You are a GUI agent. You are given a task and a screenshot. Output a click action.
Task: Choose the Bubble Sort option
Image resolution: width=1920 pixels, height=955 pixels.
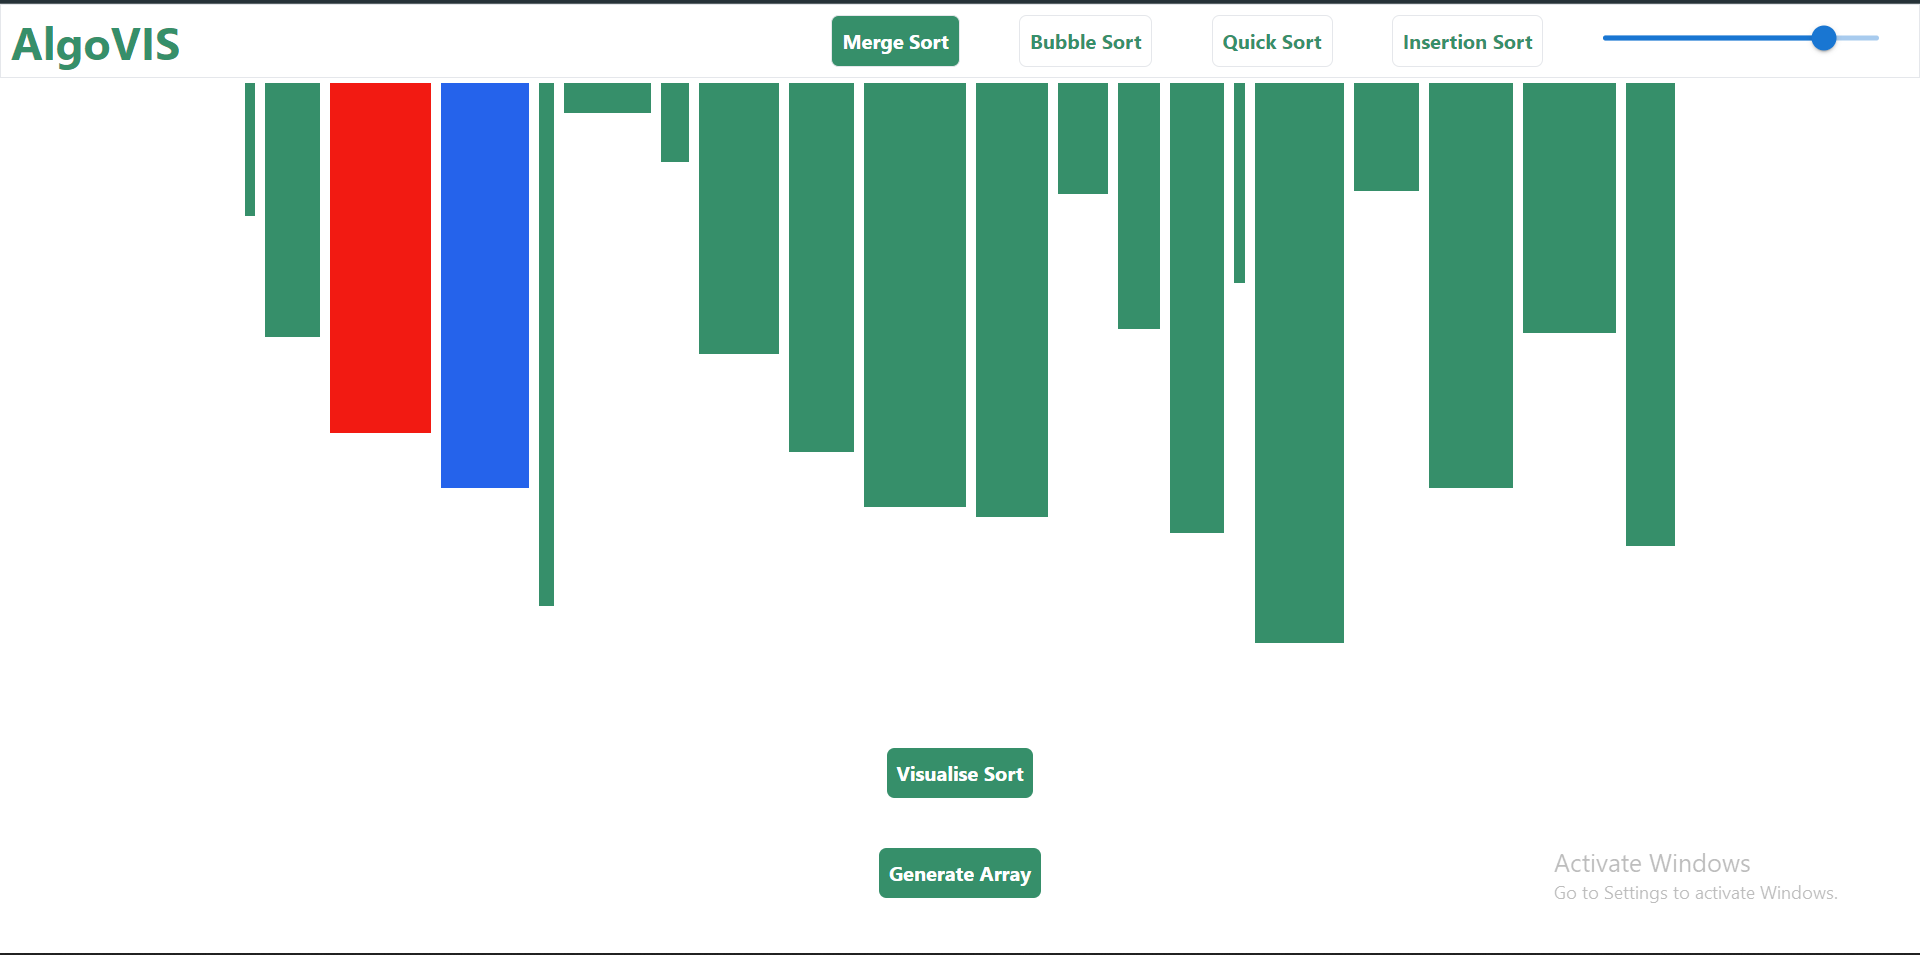[x=1085, y=42]
